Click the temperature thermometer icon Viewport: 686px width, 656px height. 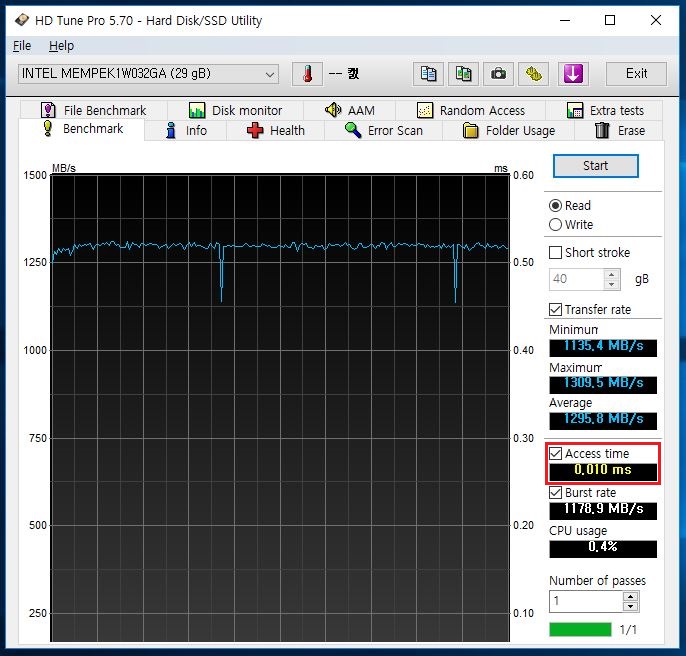pos(308,74)
